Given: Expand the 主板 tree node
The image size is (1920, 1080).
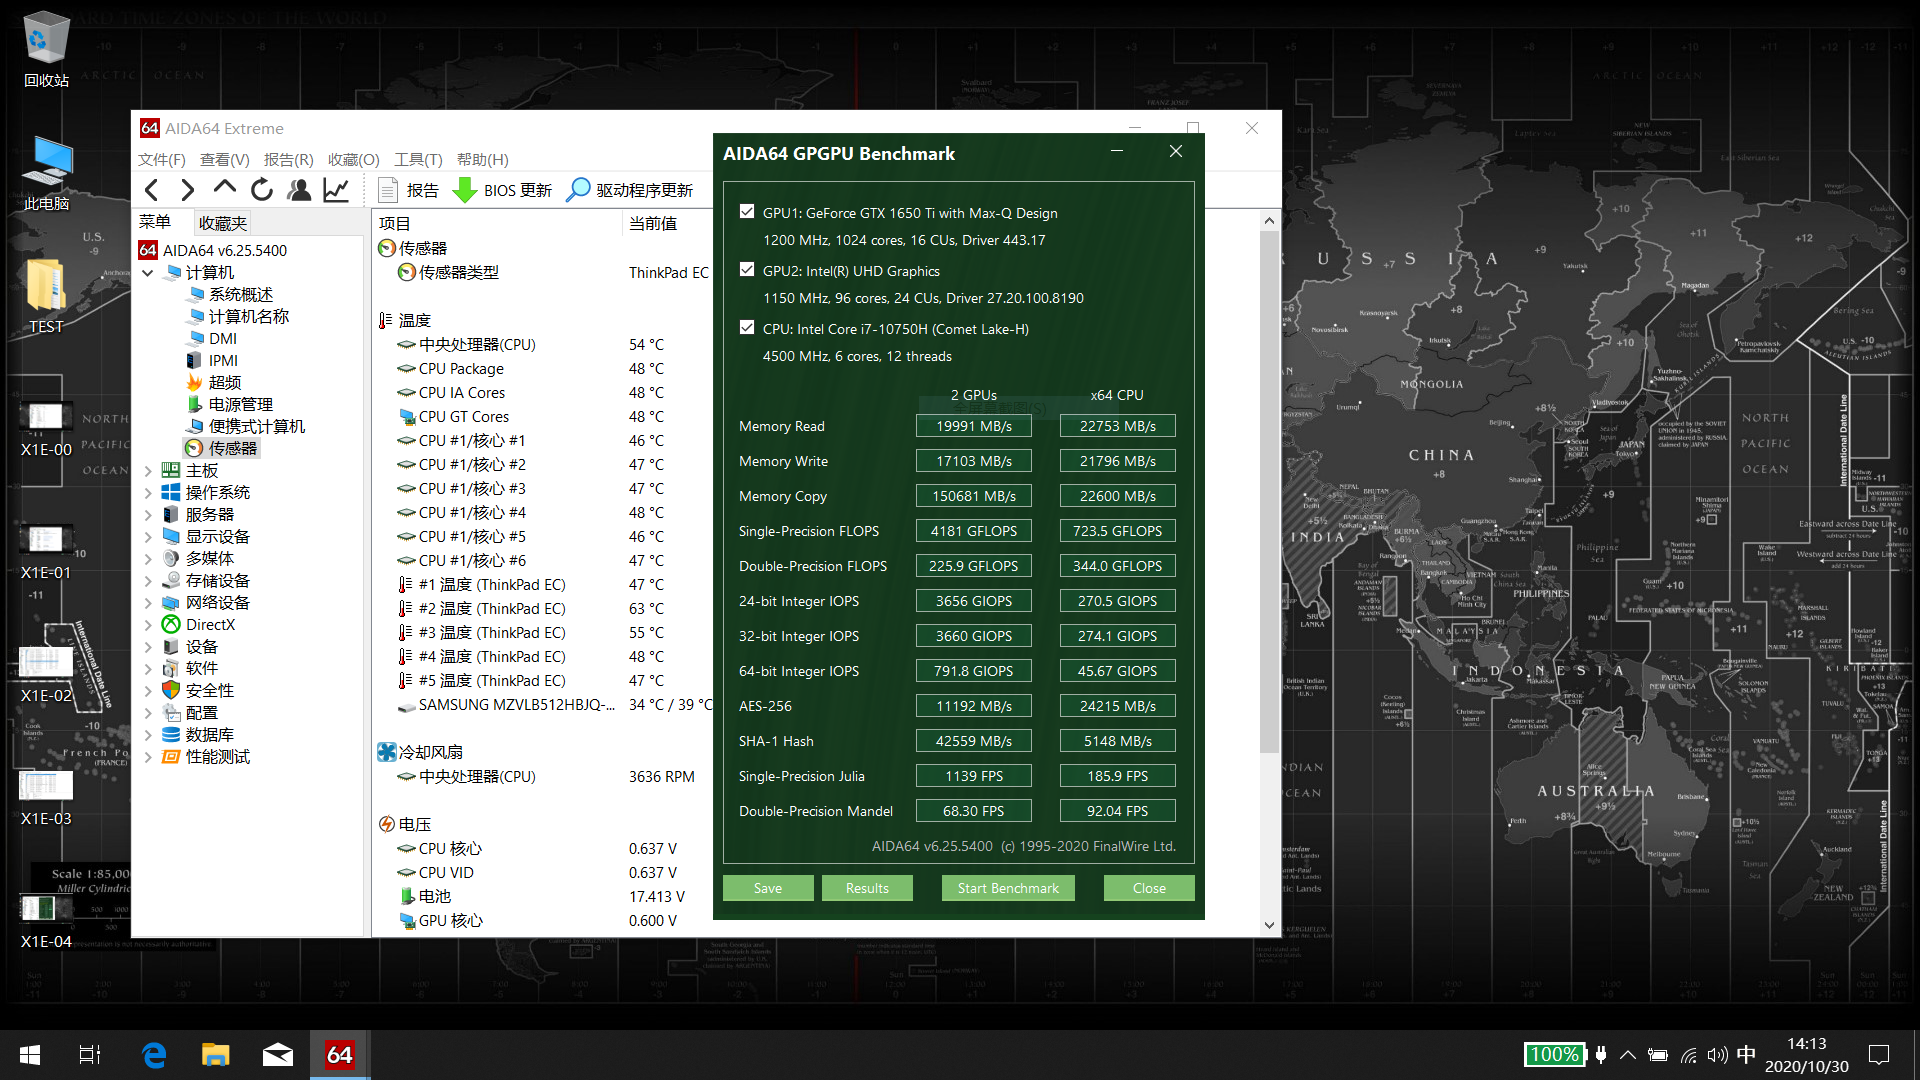Looking at the screenshot, I should (x=148, y=471).
